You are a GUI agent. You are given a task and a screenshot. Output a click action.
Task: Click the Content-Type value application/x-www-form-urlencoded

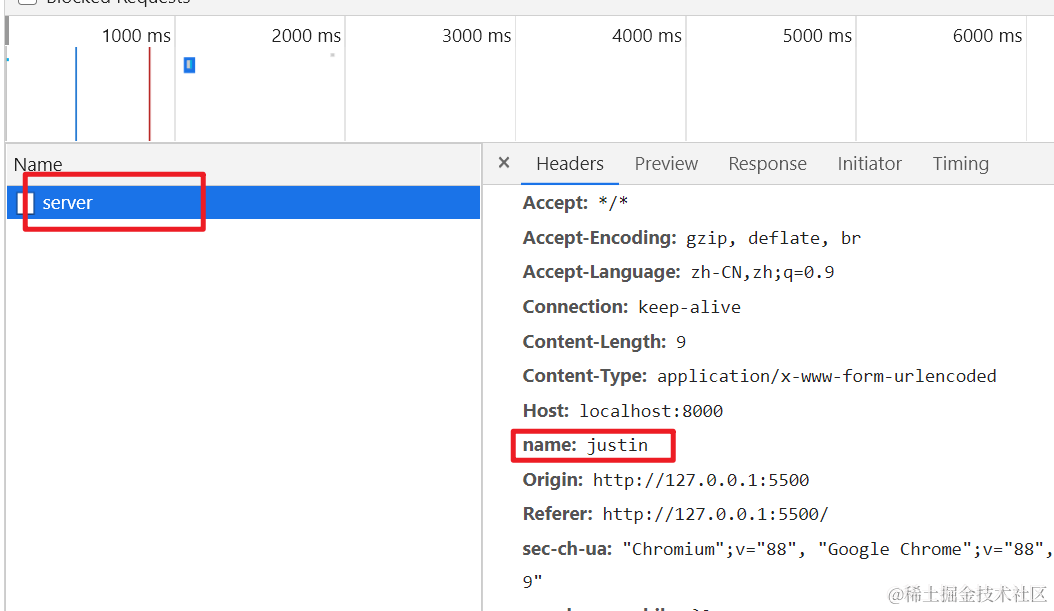827,376
